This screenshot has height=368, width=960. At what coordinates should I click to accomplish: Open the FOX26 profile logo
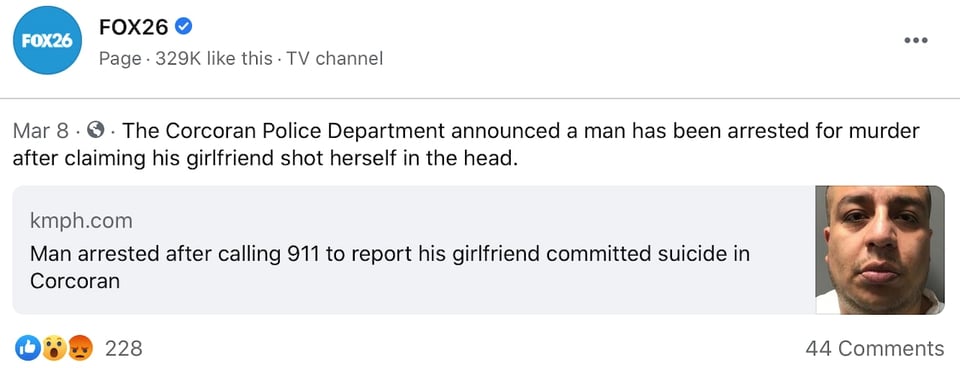pos(47,40)
